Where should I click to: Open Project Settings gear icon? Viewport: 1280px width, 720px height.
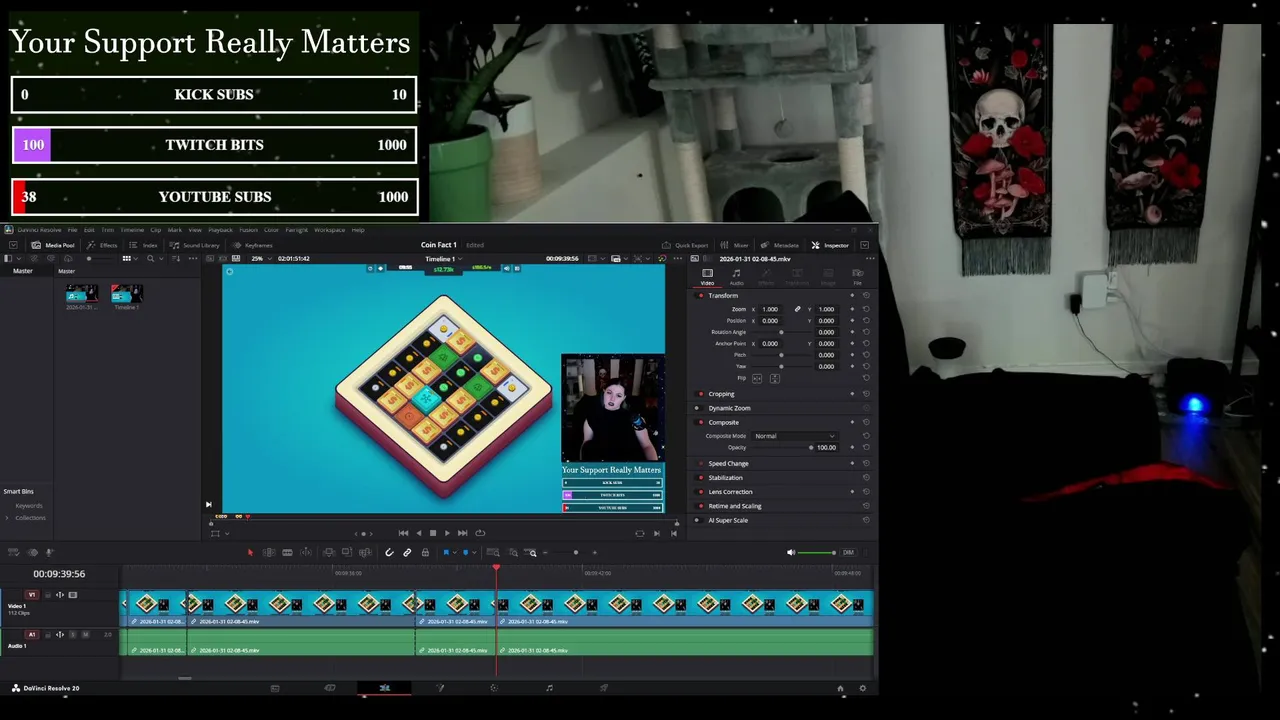[863, 688]
